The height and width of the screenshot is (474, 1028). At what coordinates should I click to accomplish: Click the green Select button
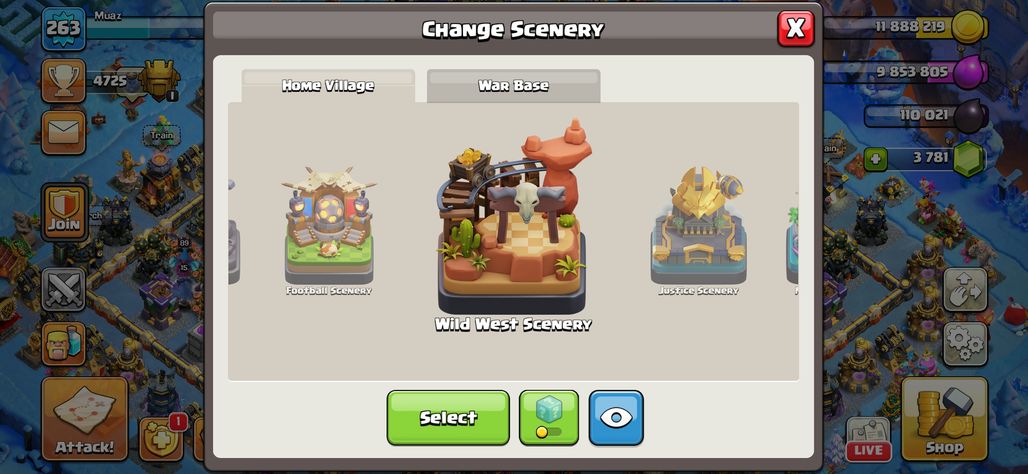(448, 418)
